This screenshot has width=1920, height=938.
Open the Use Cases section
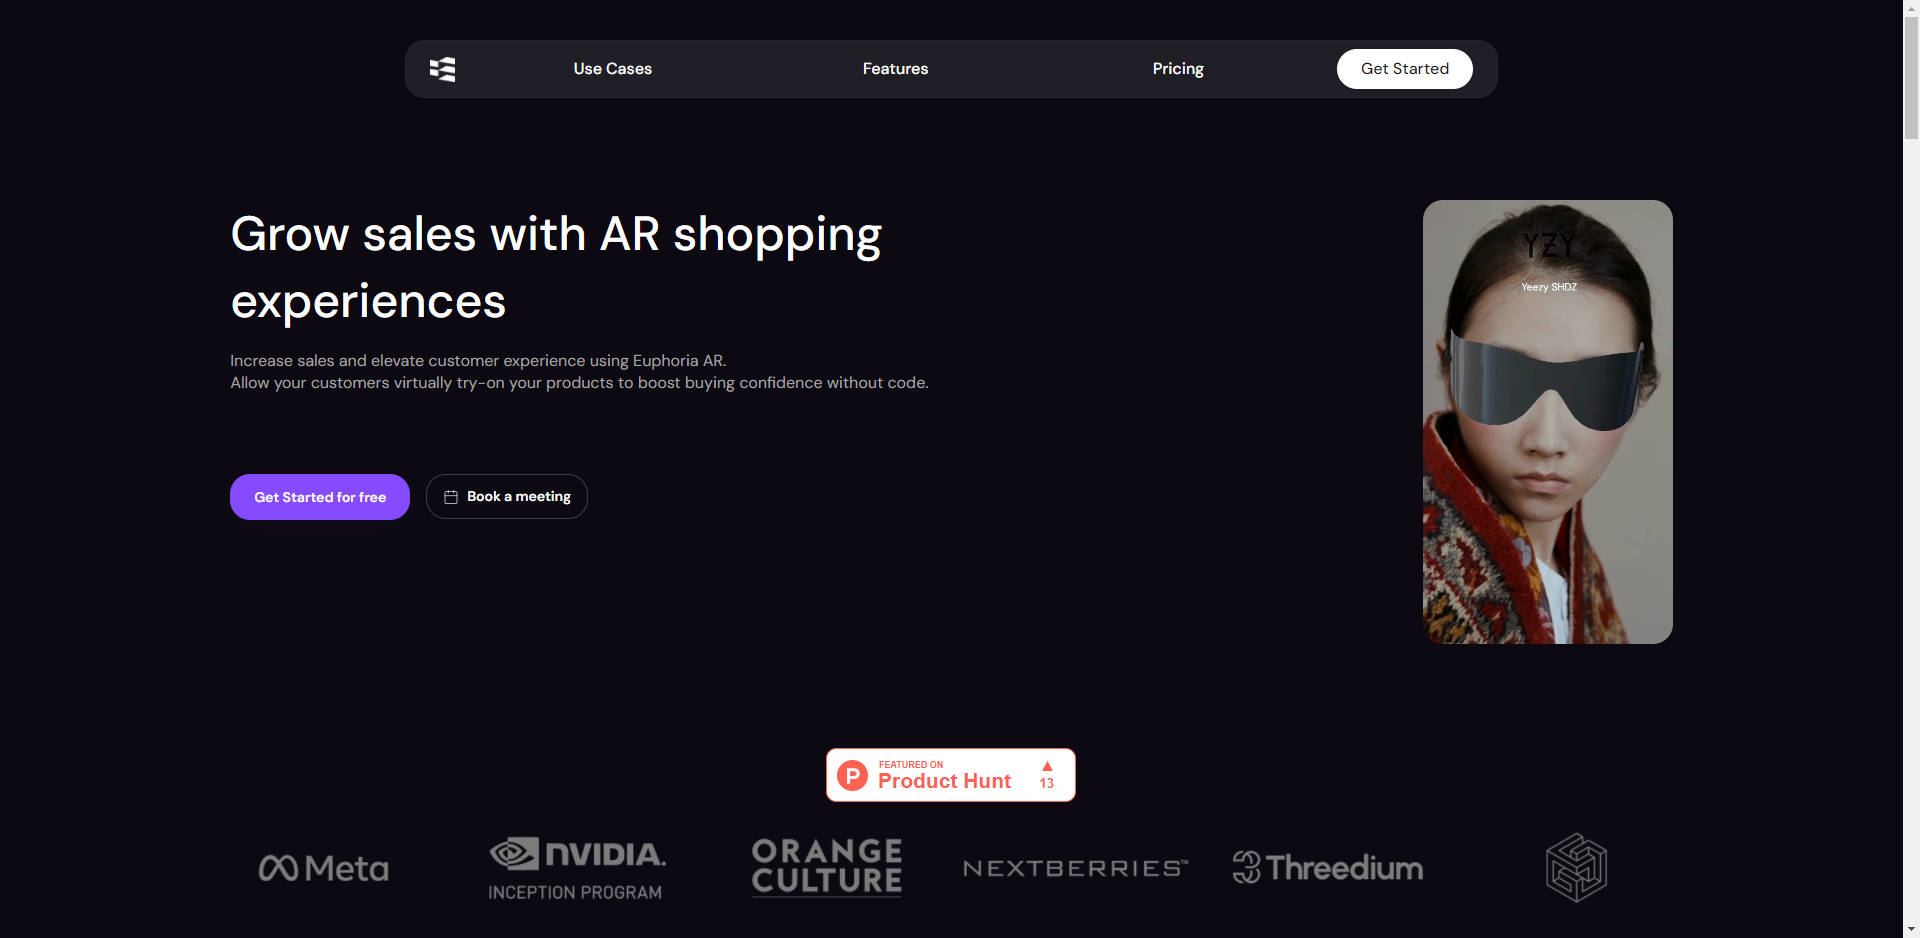[x=612, y=68]
